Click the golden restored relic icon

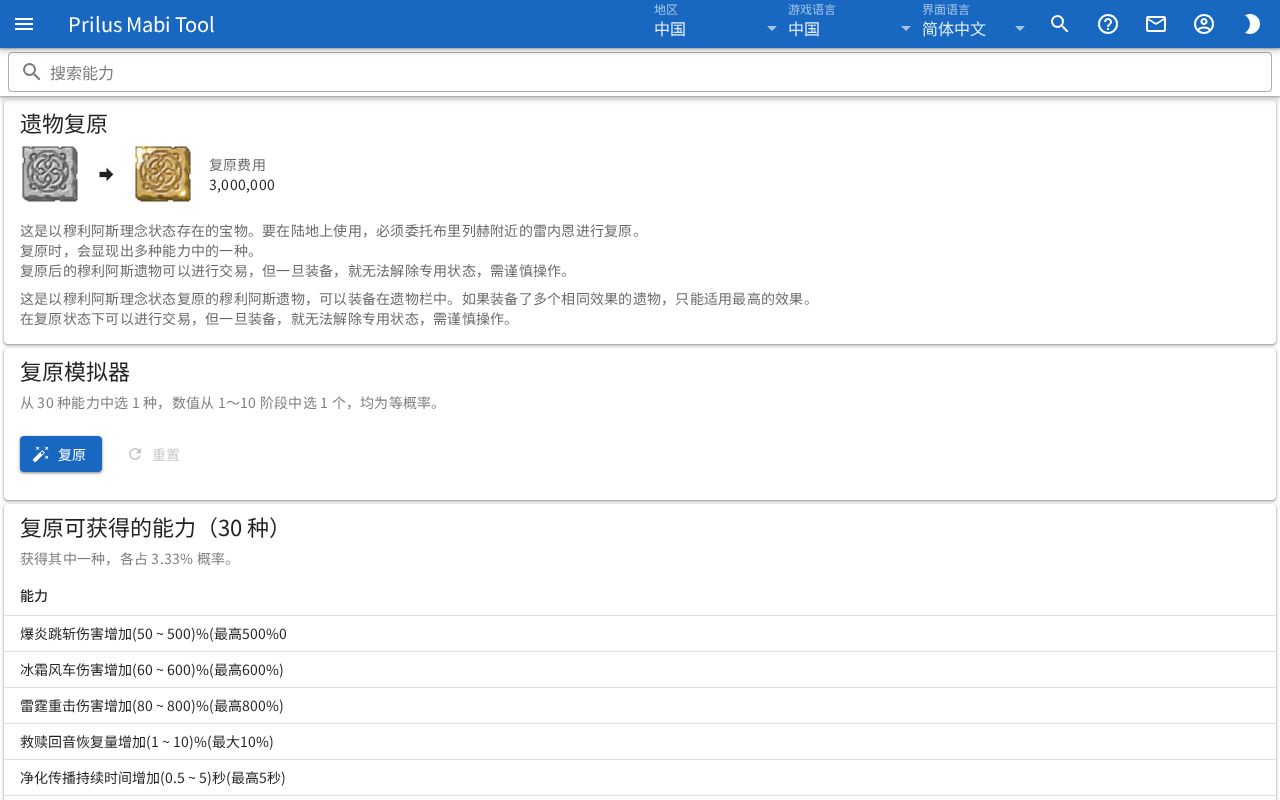(x=163, y=174)
